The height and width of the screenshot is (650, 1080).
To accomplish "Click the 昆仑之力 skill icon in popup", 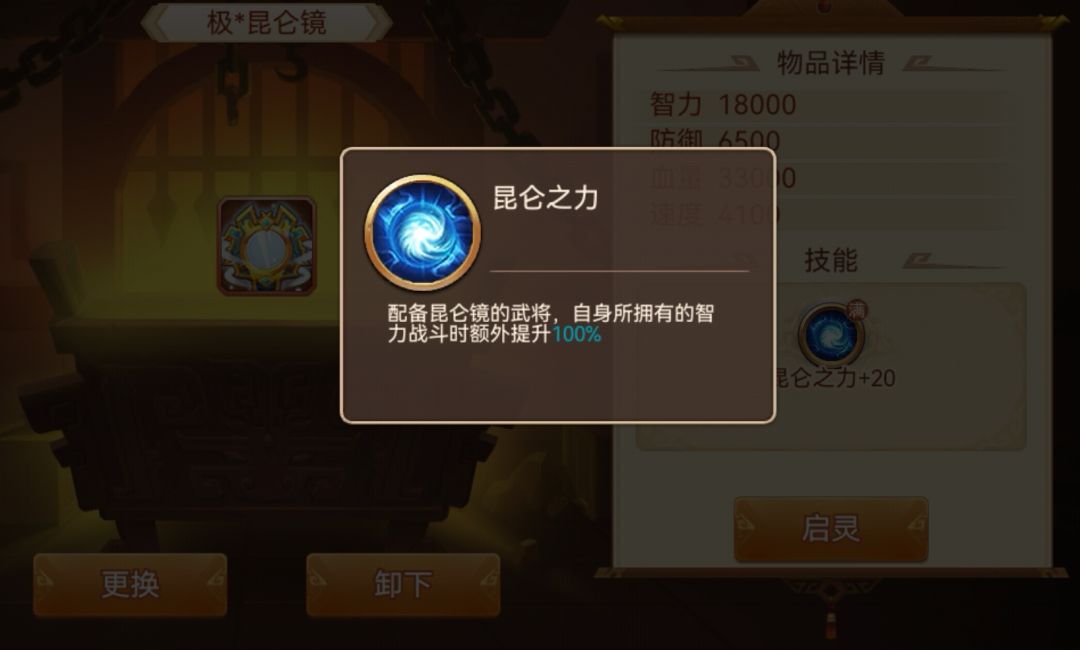I will tap(422, 232).
